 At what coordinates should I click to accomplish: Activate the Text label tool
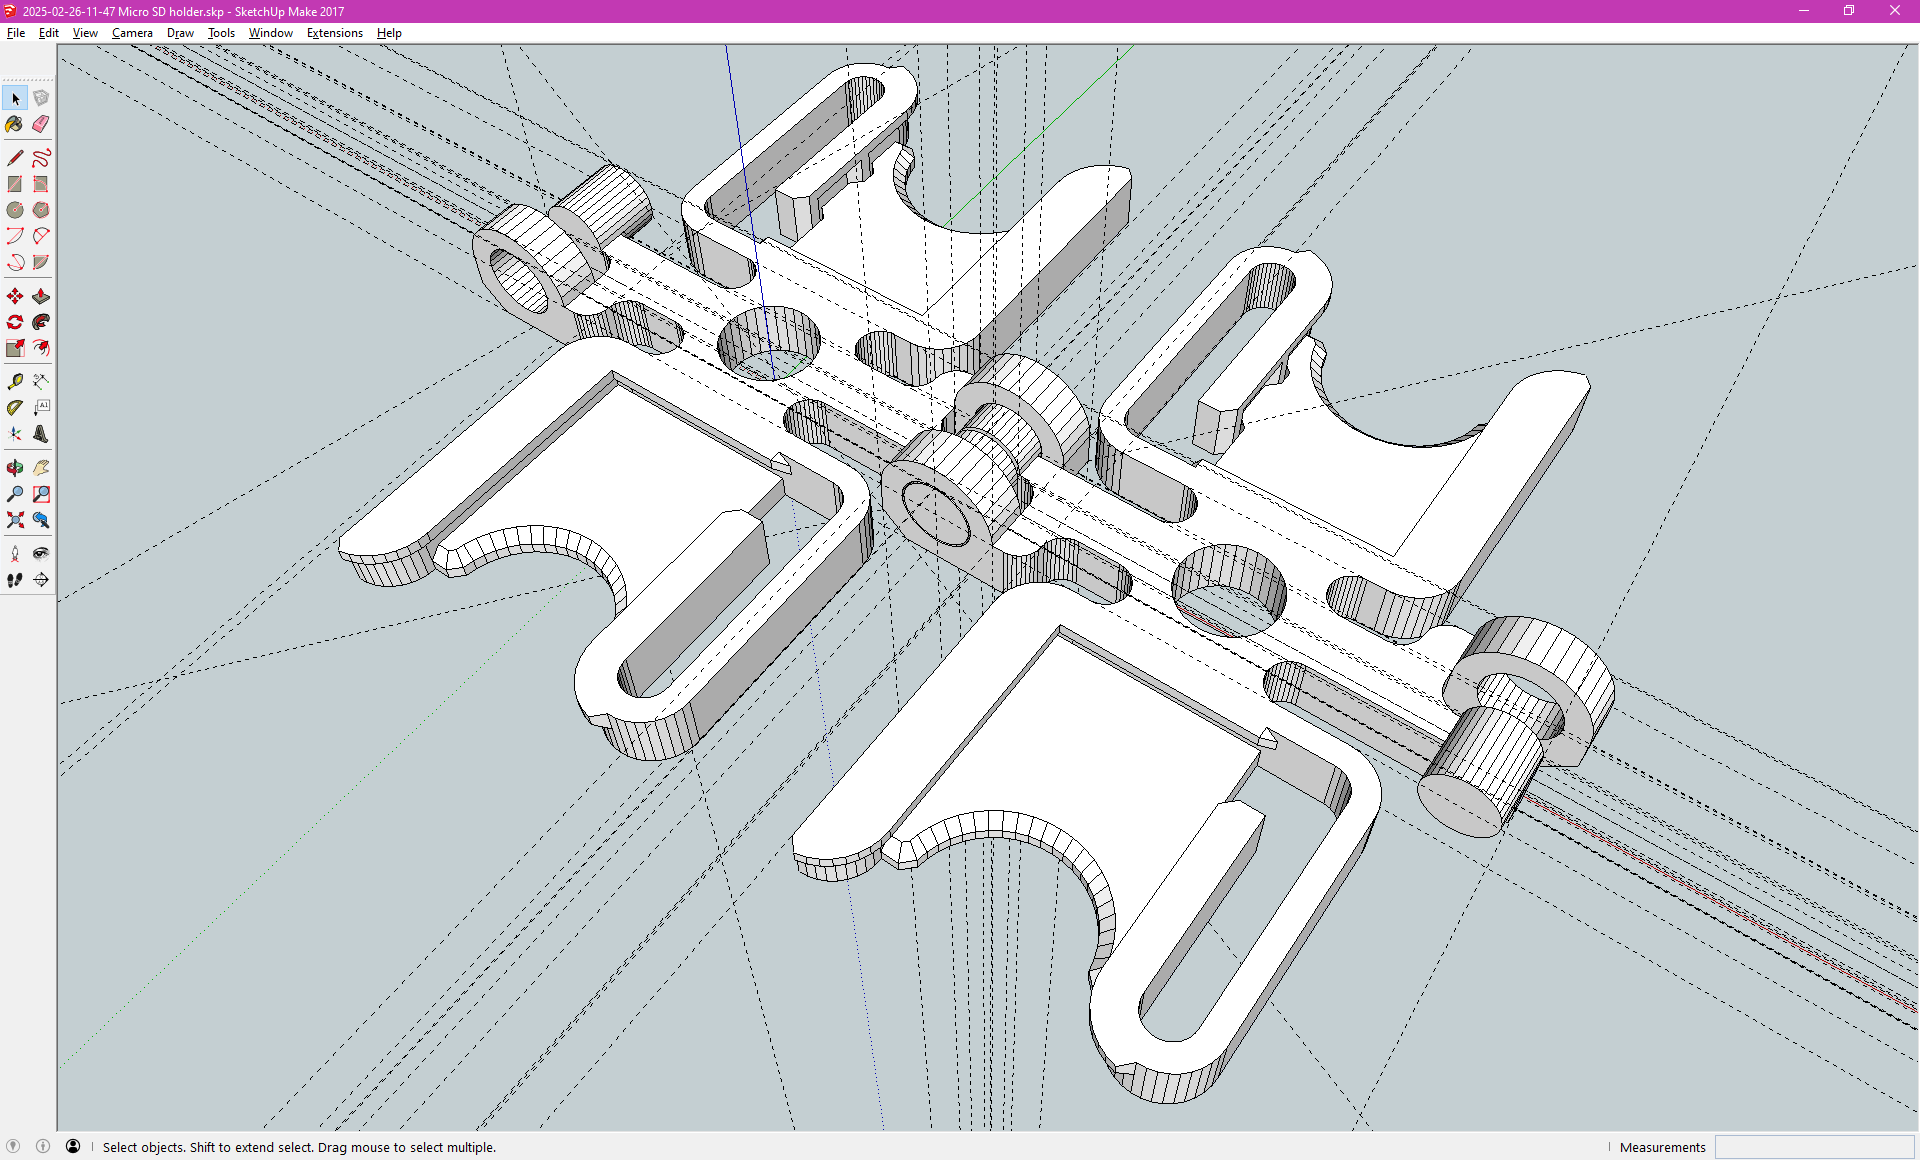(x=41, y=408)
